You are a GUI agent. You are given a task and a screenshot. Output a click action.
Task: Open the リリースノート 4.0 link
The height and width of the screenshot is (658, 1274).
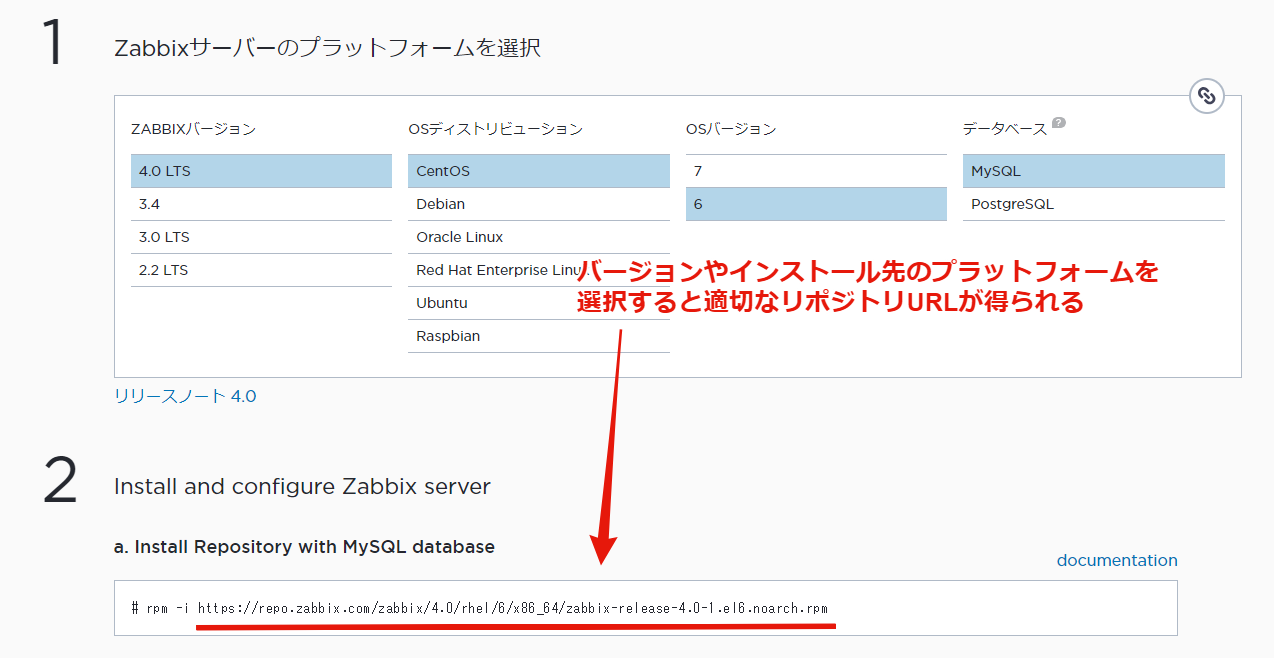pyautogui.click(x=185, y=396)
